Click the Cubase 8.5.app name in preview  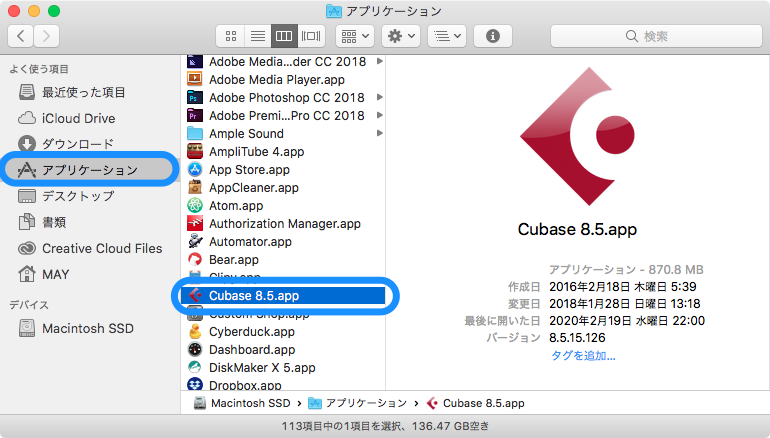tap(578, 229)
